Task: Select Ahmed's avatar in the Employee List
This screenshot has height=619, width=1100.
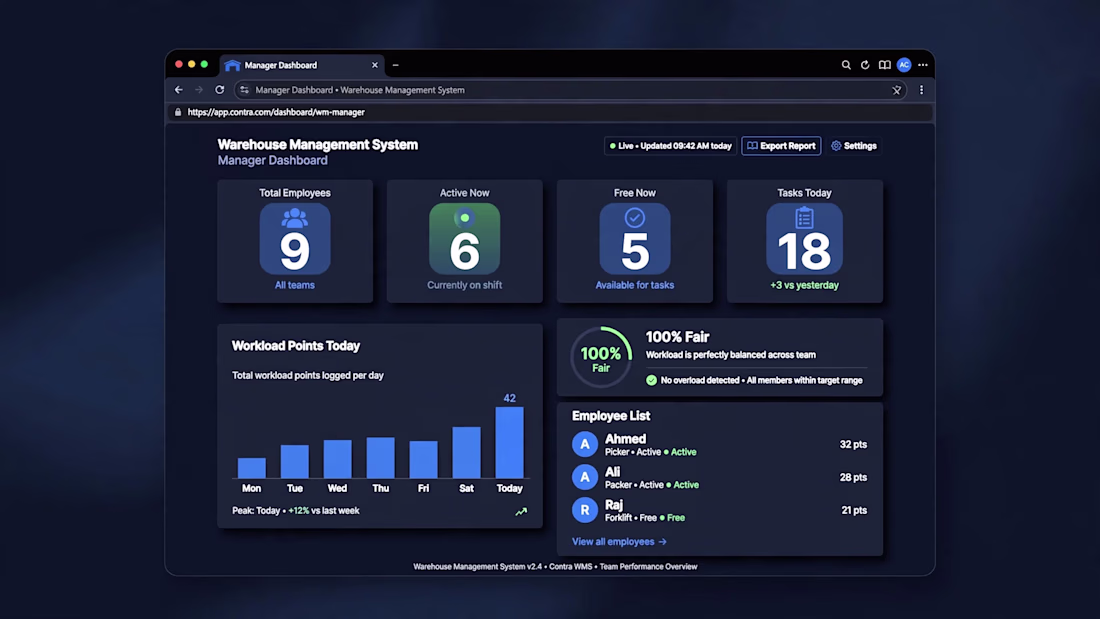Action: tap(584, 444)
